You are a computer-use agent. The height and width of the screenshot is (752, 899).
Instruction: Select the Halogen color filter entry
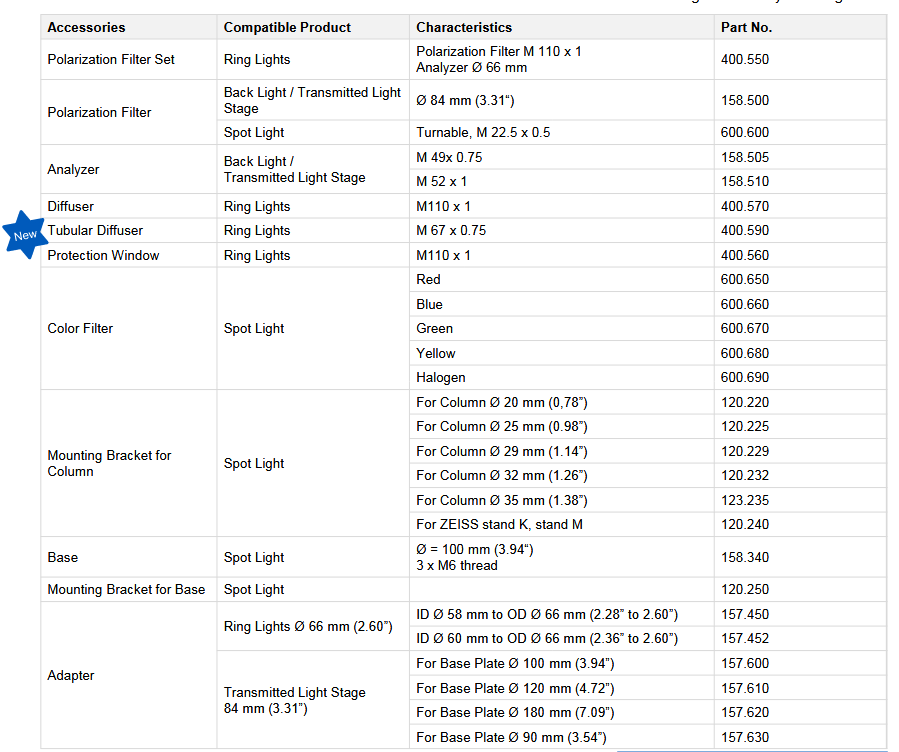(441, 378)
